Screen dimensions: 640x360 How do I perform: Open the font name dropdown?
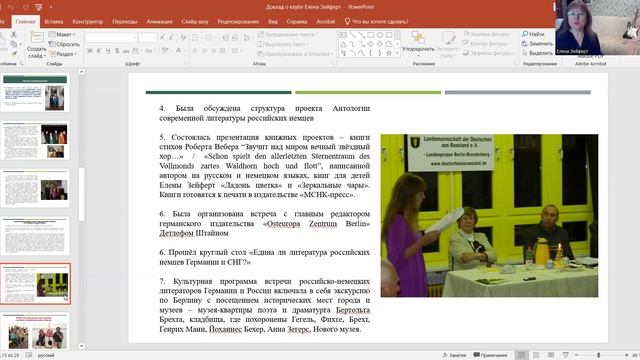click(135, 38)
